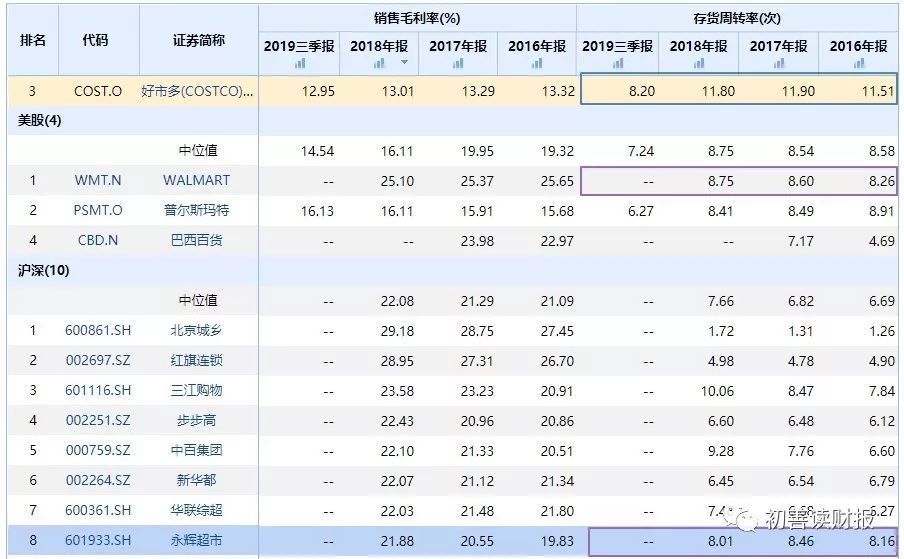Viewport: 904px width, 559px height.
Task: Open stock code CBD.N
Action: pyautogui.click(x=98, y=240)
